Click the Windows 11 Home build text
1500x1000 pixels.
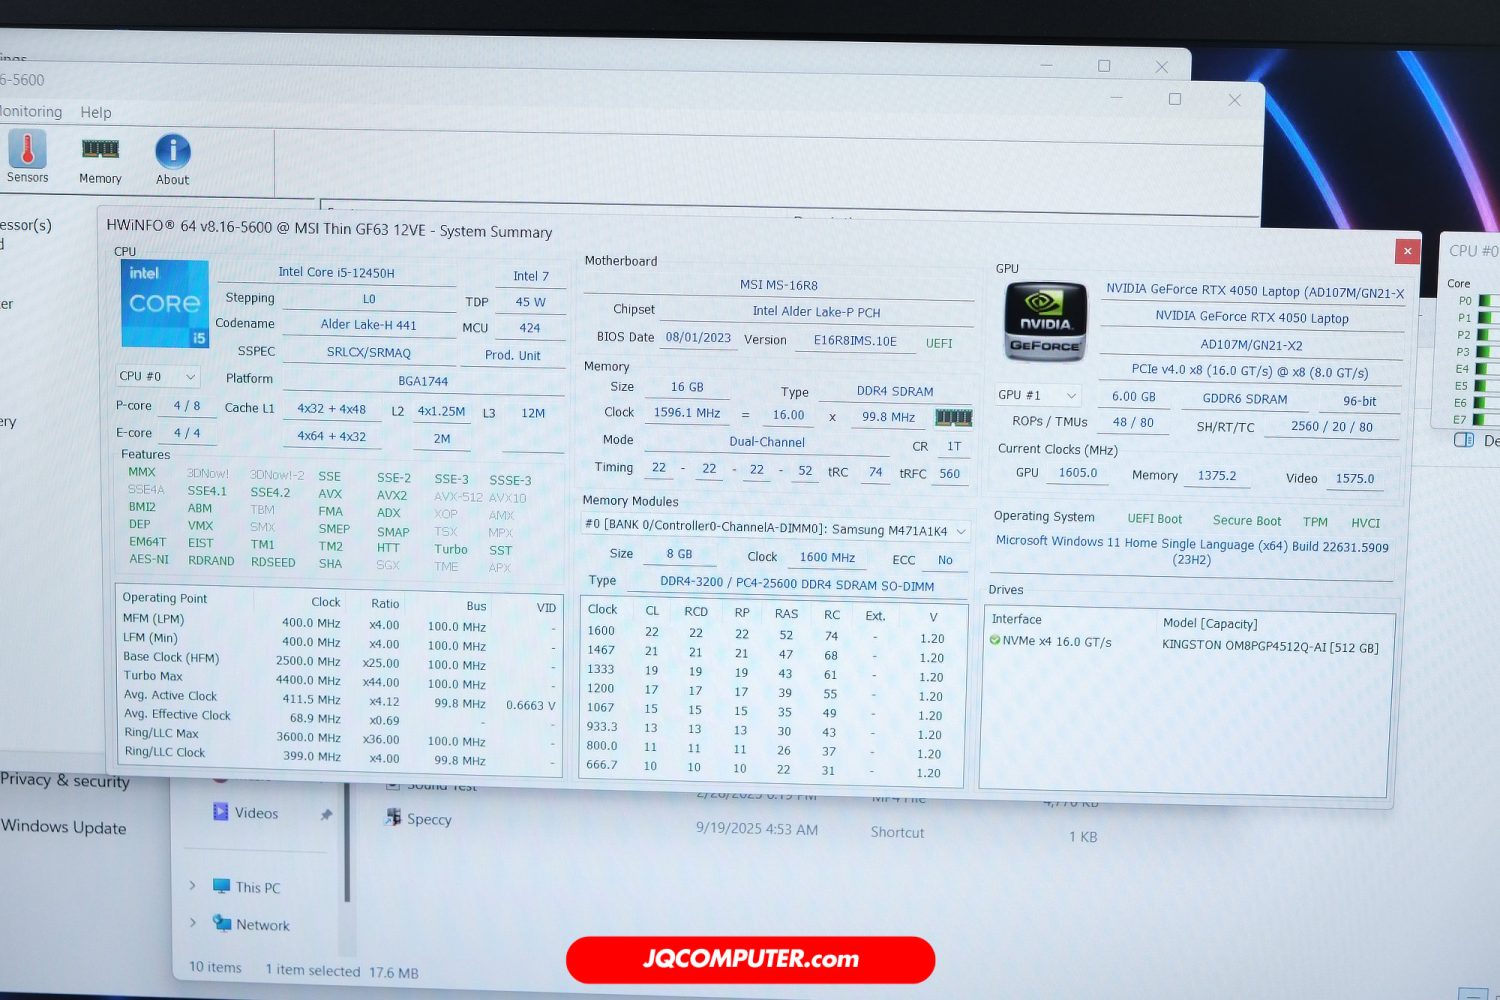point(1192,551)
